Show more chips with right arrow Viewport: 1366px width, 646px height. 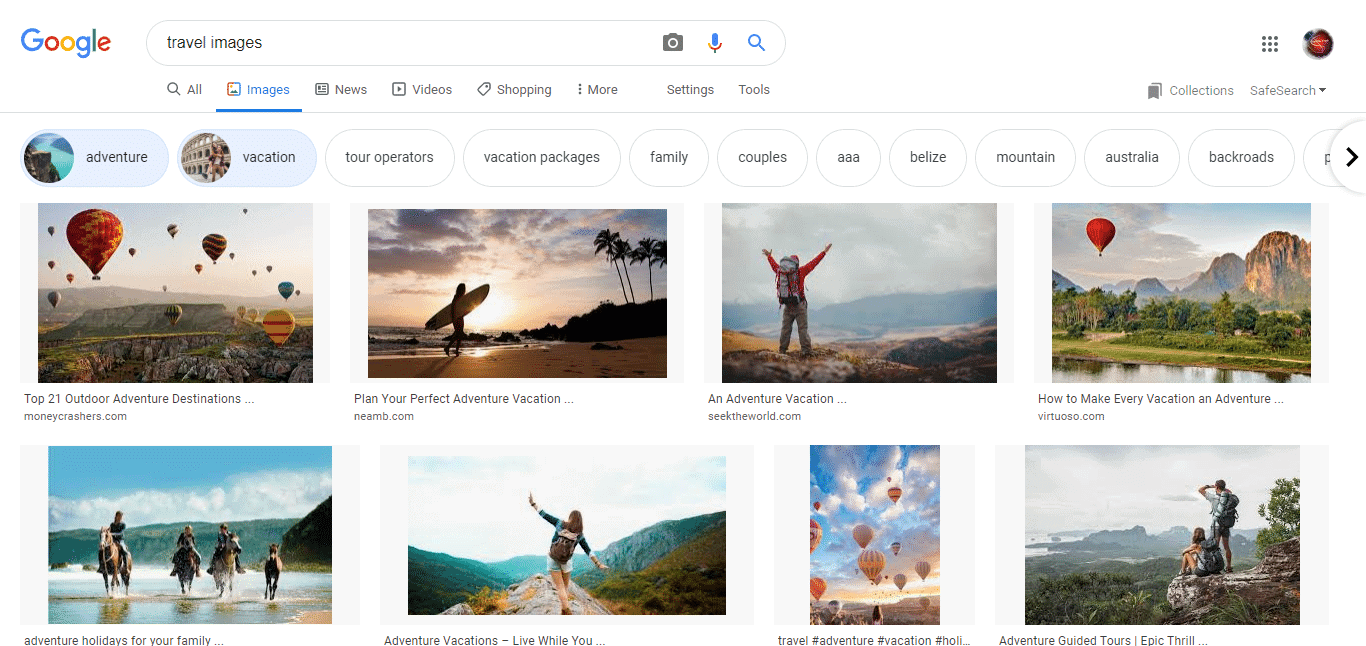click(x=1351, y=157)
